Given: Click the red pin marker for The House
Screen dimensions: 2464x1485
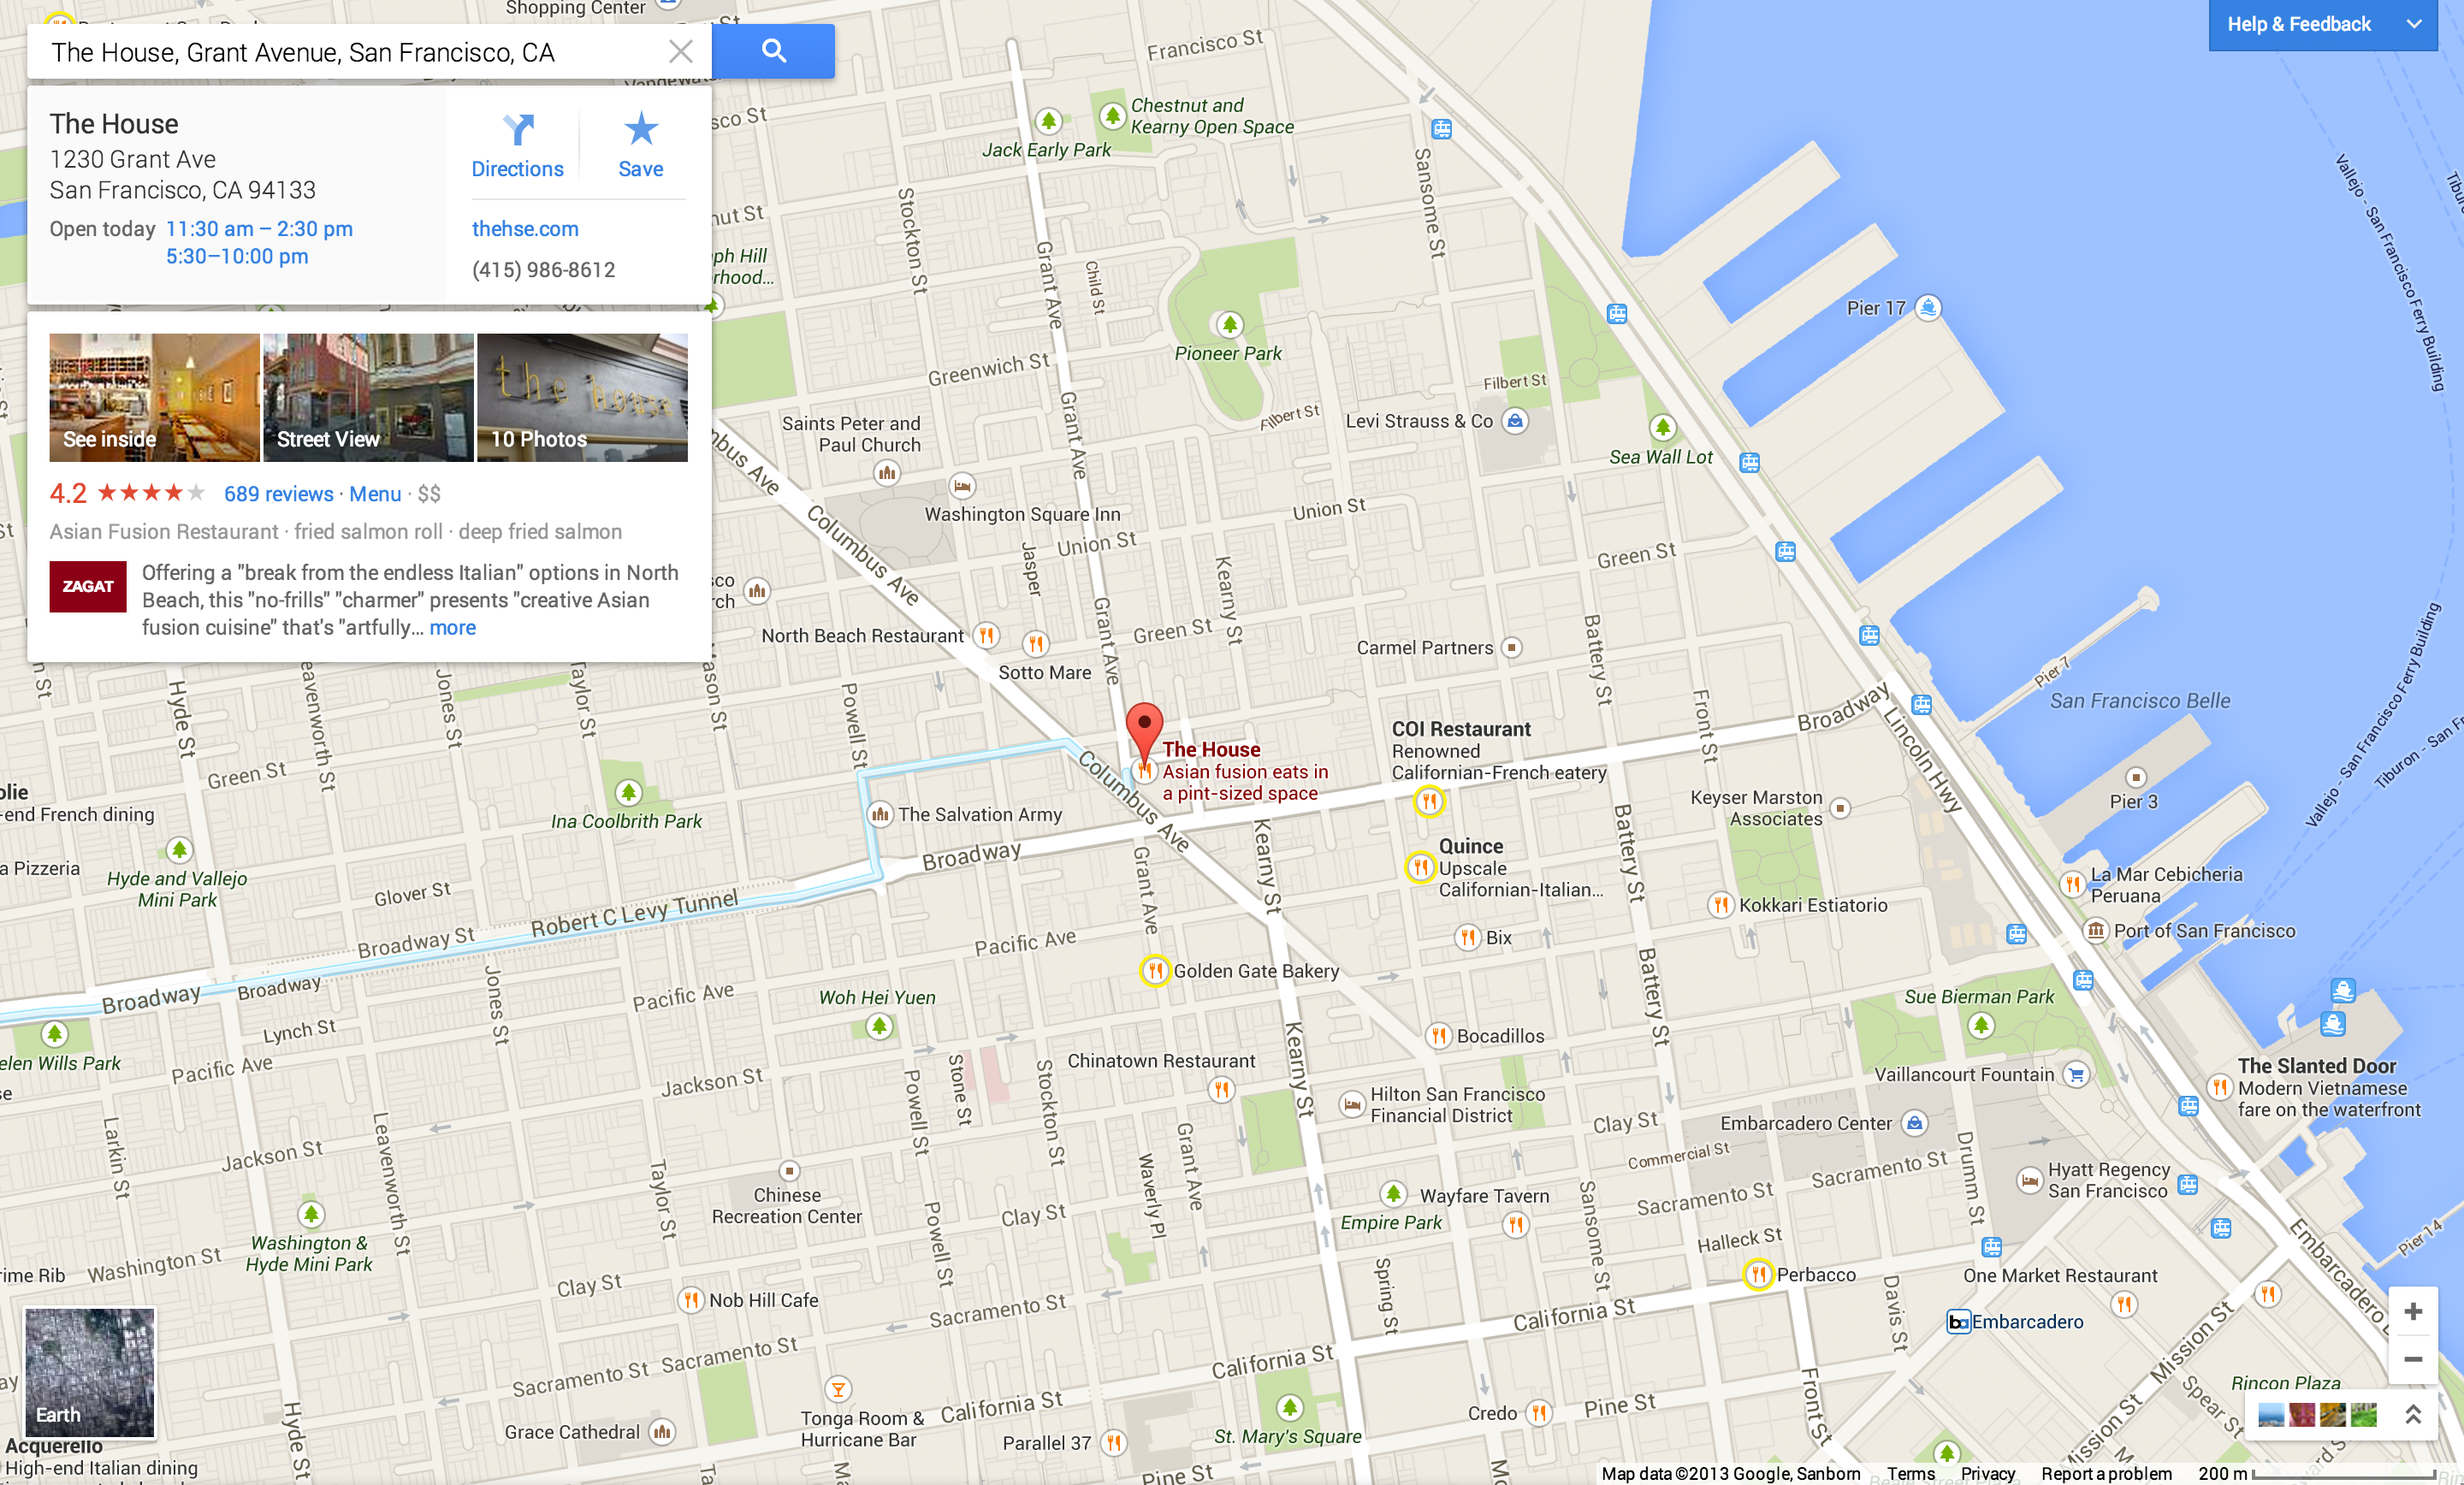Looking at the screenshot, I should coord(1144,731).
